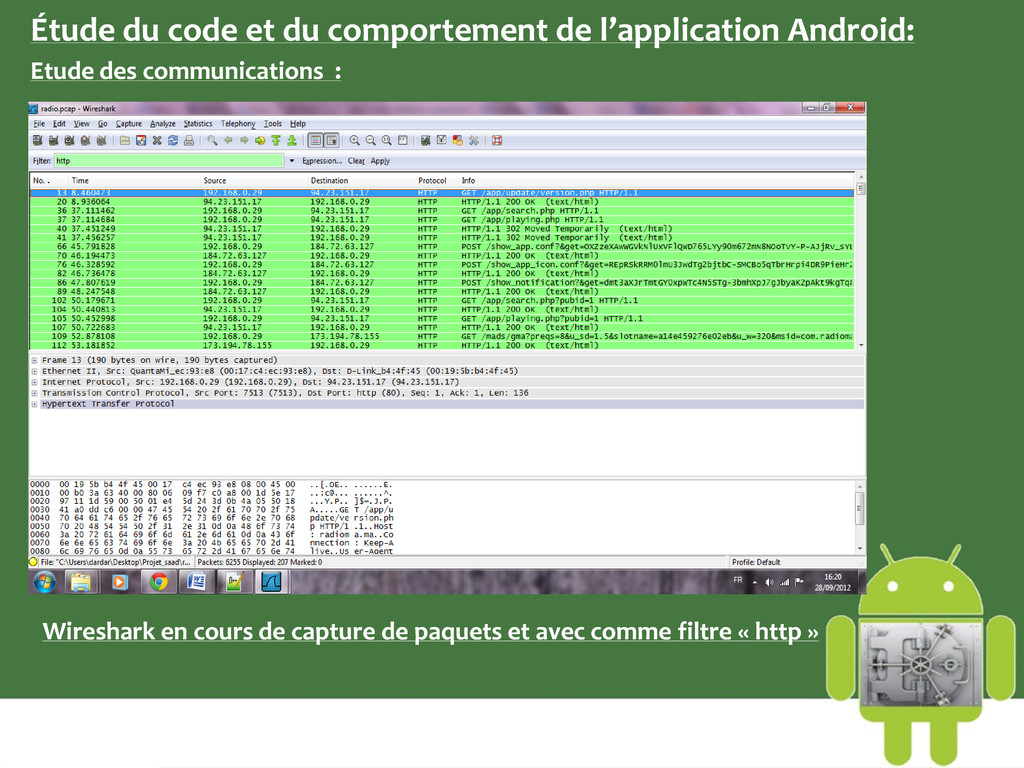Click the packet list vertical scrollbar

coord(861,261)
